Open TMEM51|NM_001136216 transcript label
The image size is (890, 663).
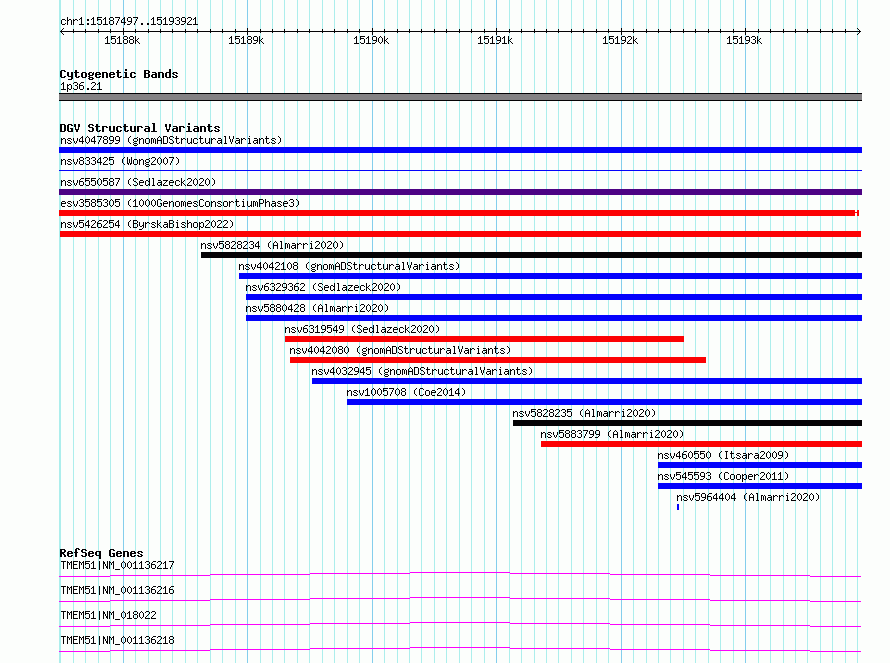[x=117, y=590]
